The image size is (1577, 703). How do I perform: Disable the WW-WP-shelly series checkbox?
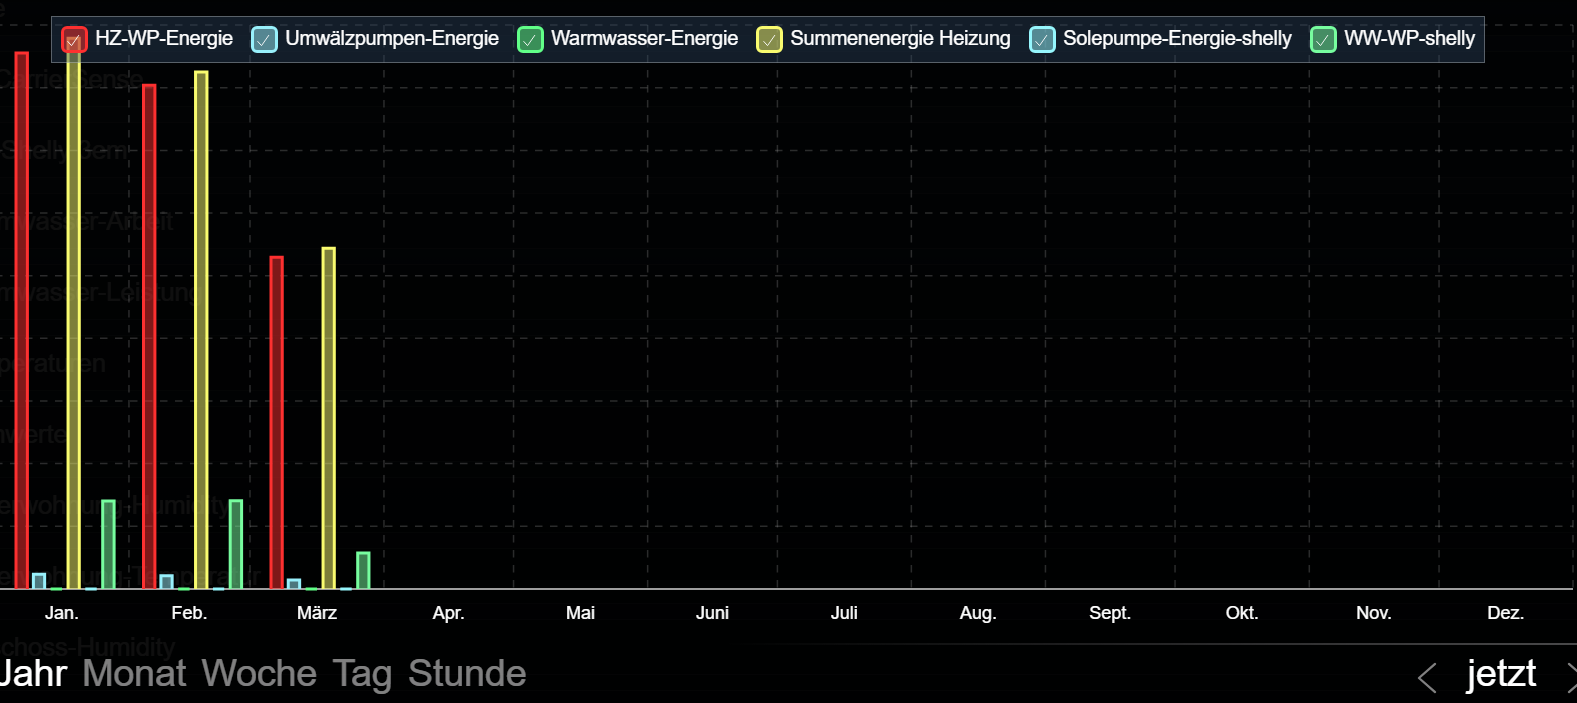coord(1323,40)
